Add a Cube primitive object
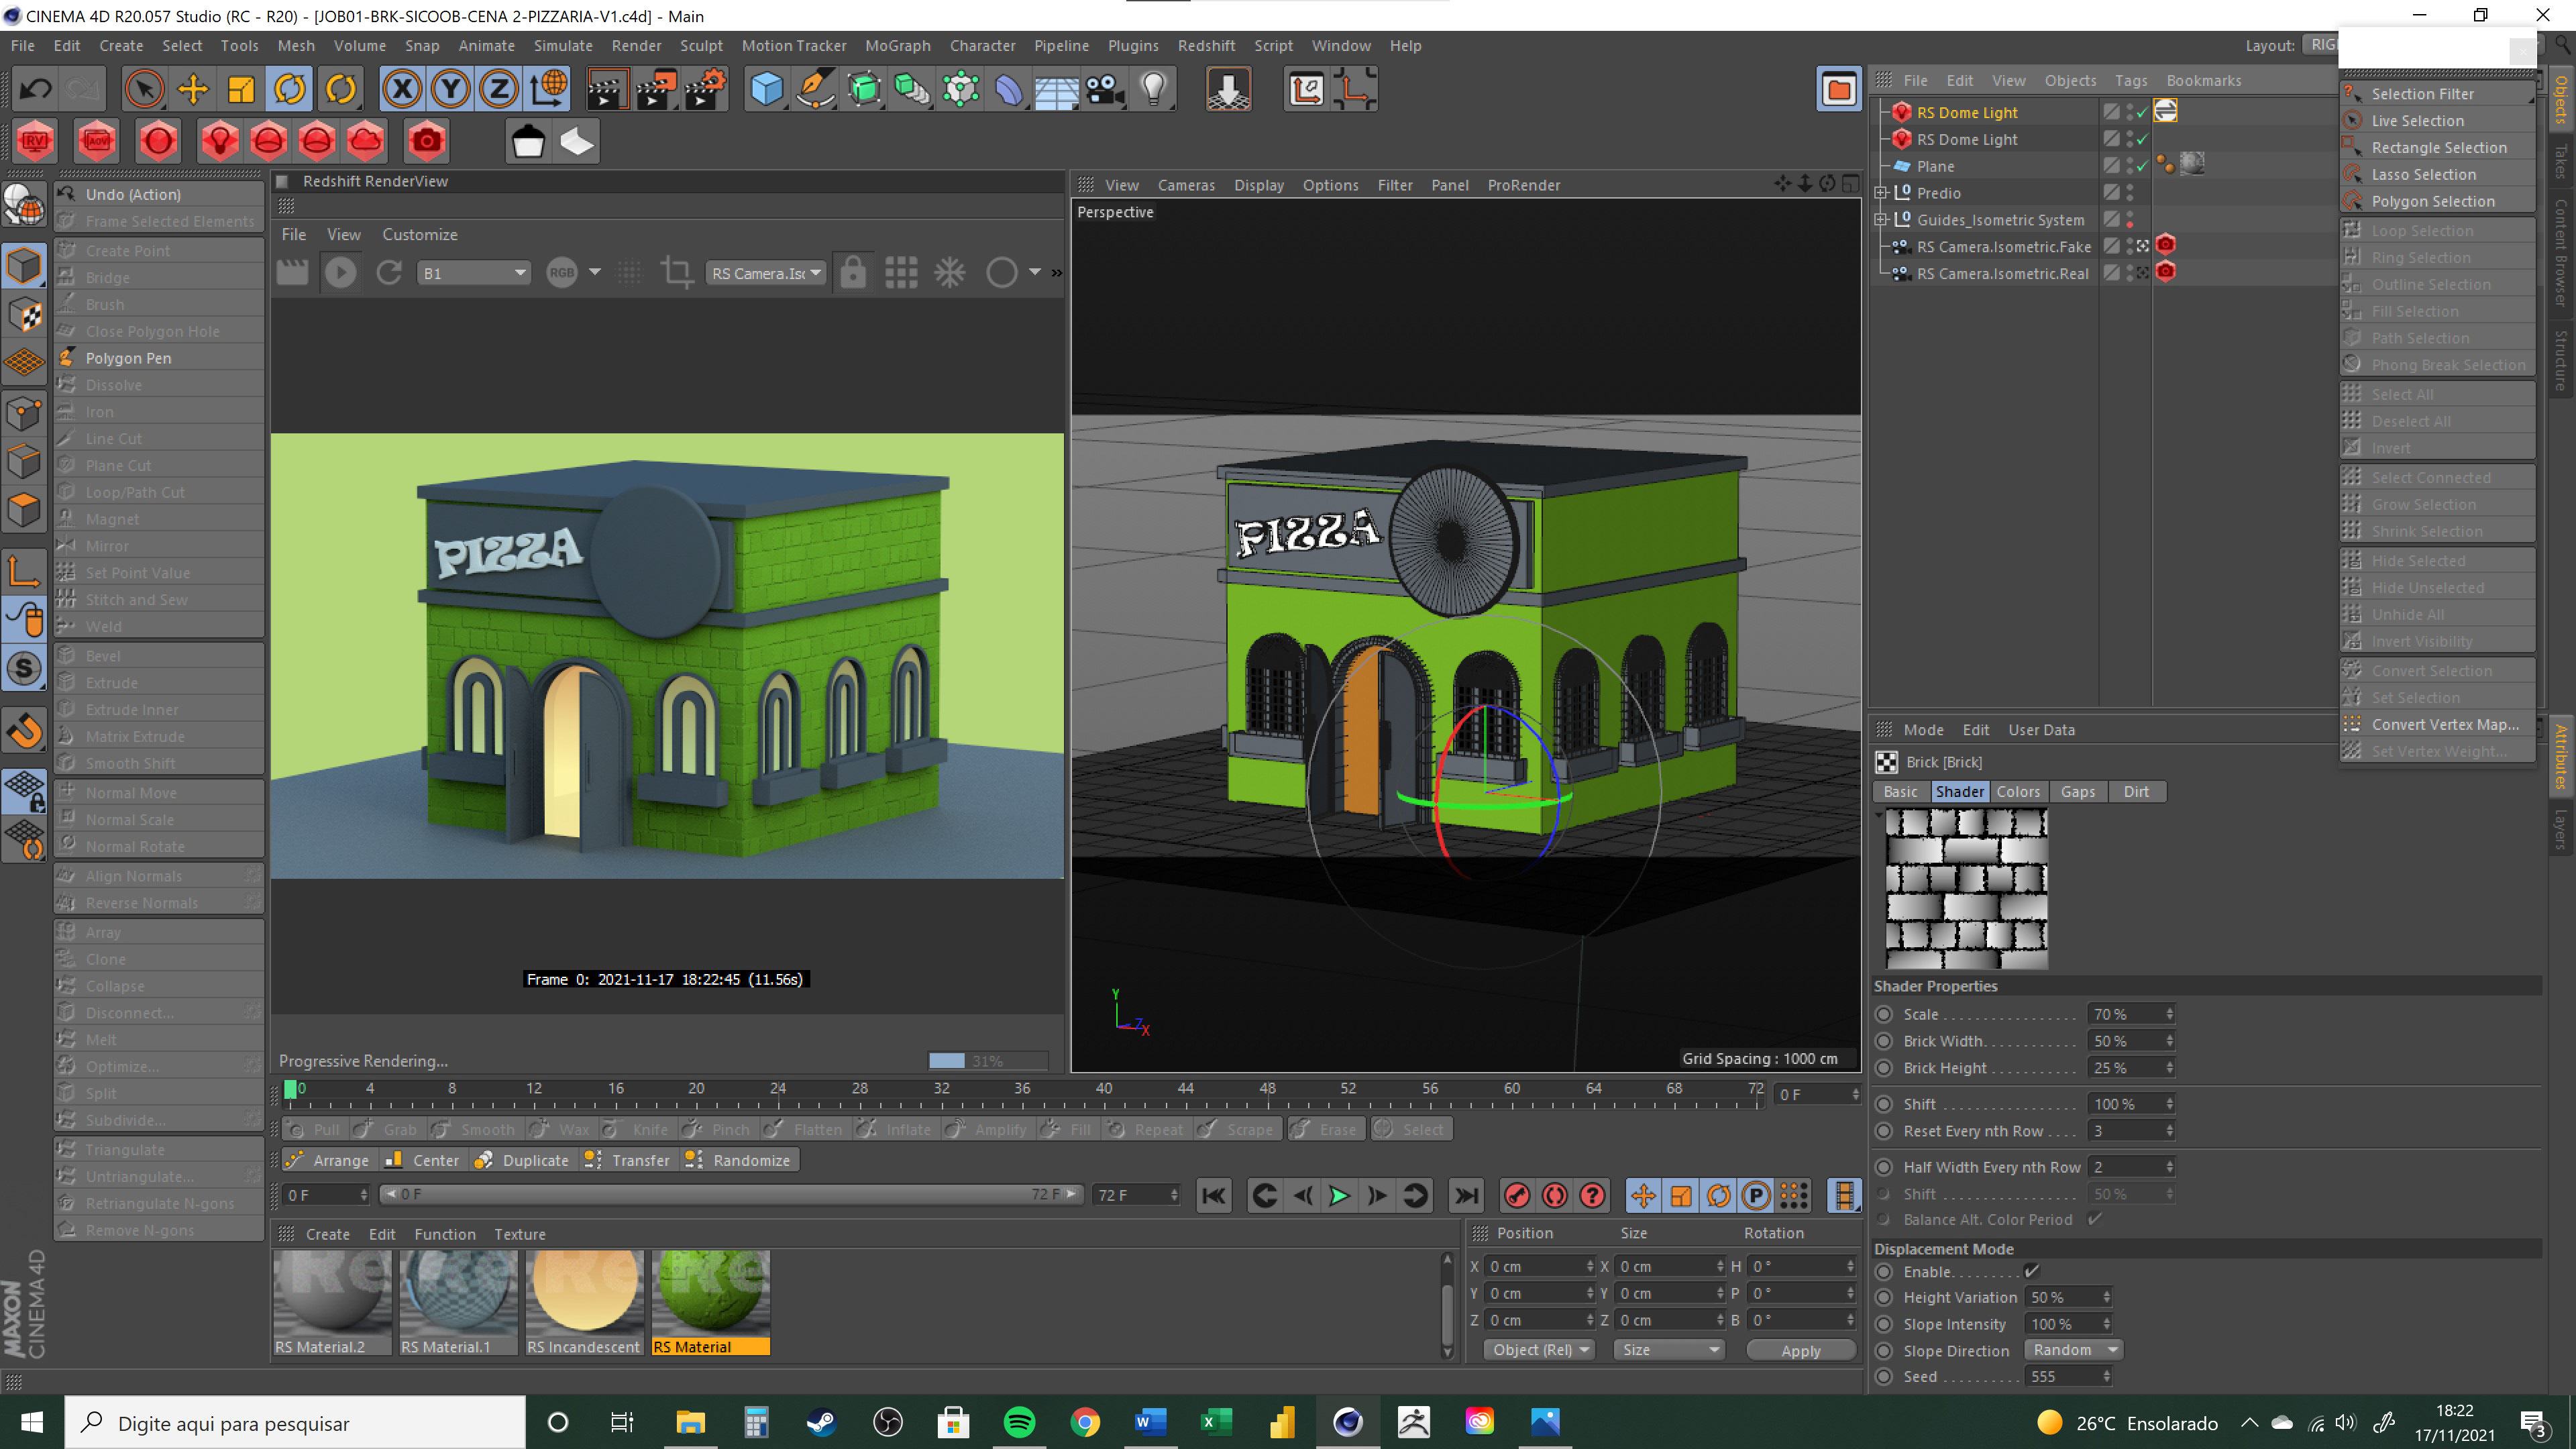2576x1449 pixels. (x=766, y=90)
